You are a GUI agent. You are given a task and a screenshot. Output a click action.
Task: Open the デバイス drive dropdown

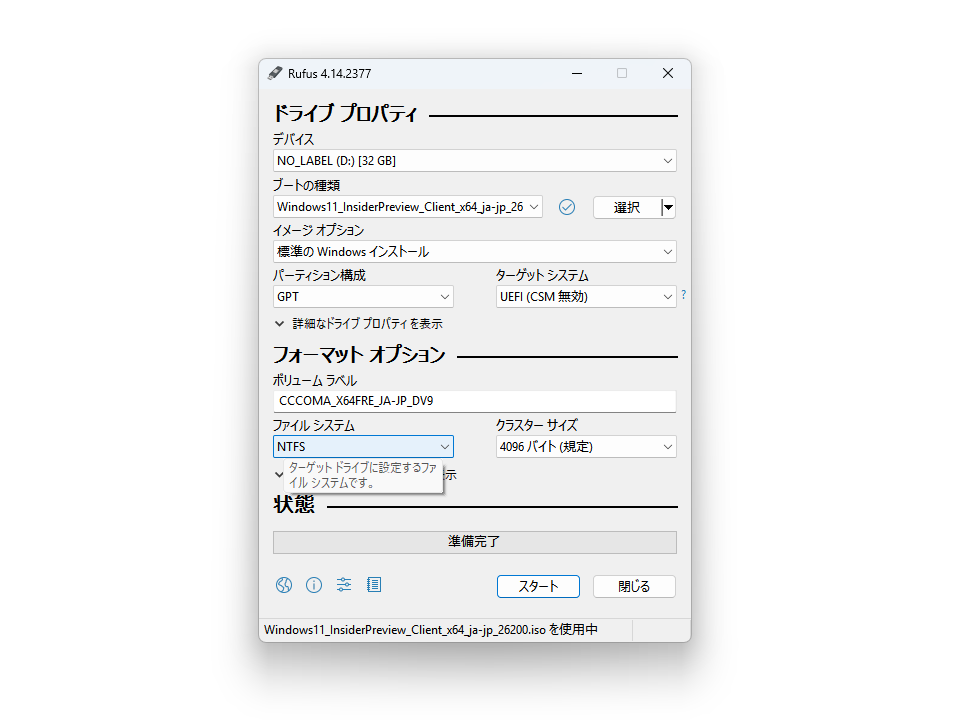[474, 161]
